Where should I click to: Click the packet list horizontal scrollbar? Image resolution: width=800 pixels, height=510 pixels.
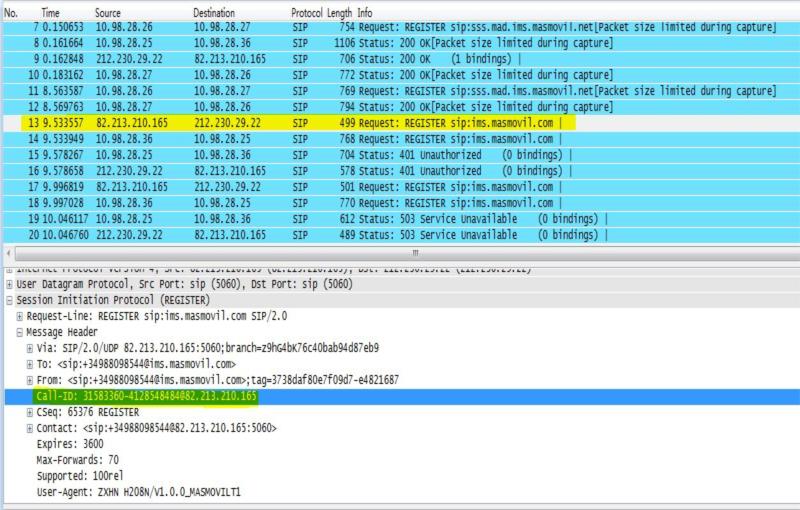tap(400, 253)
